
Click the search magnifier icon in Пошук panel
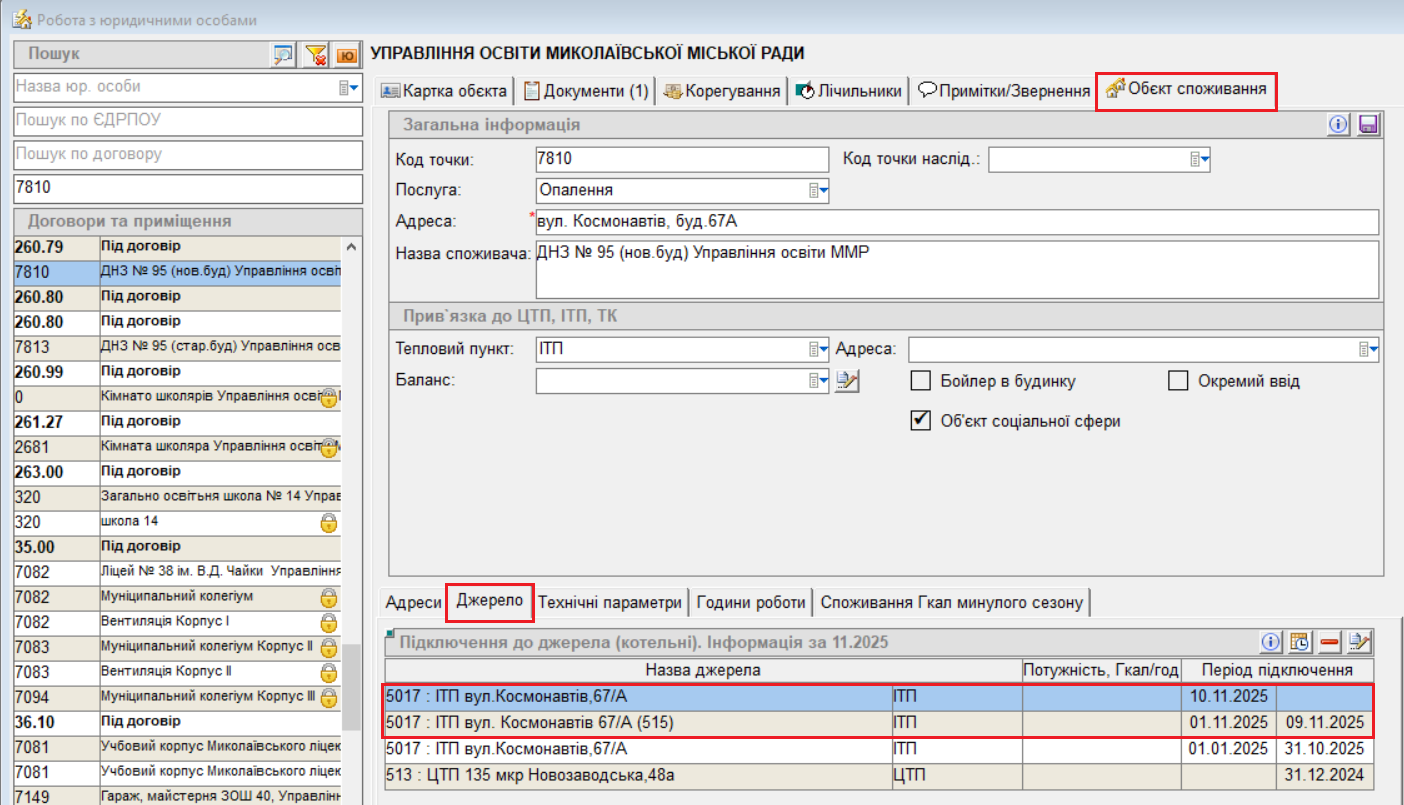pyautogui.click(x=283, y=55)
